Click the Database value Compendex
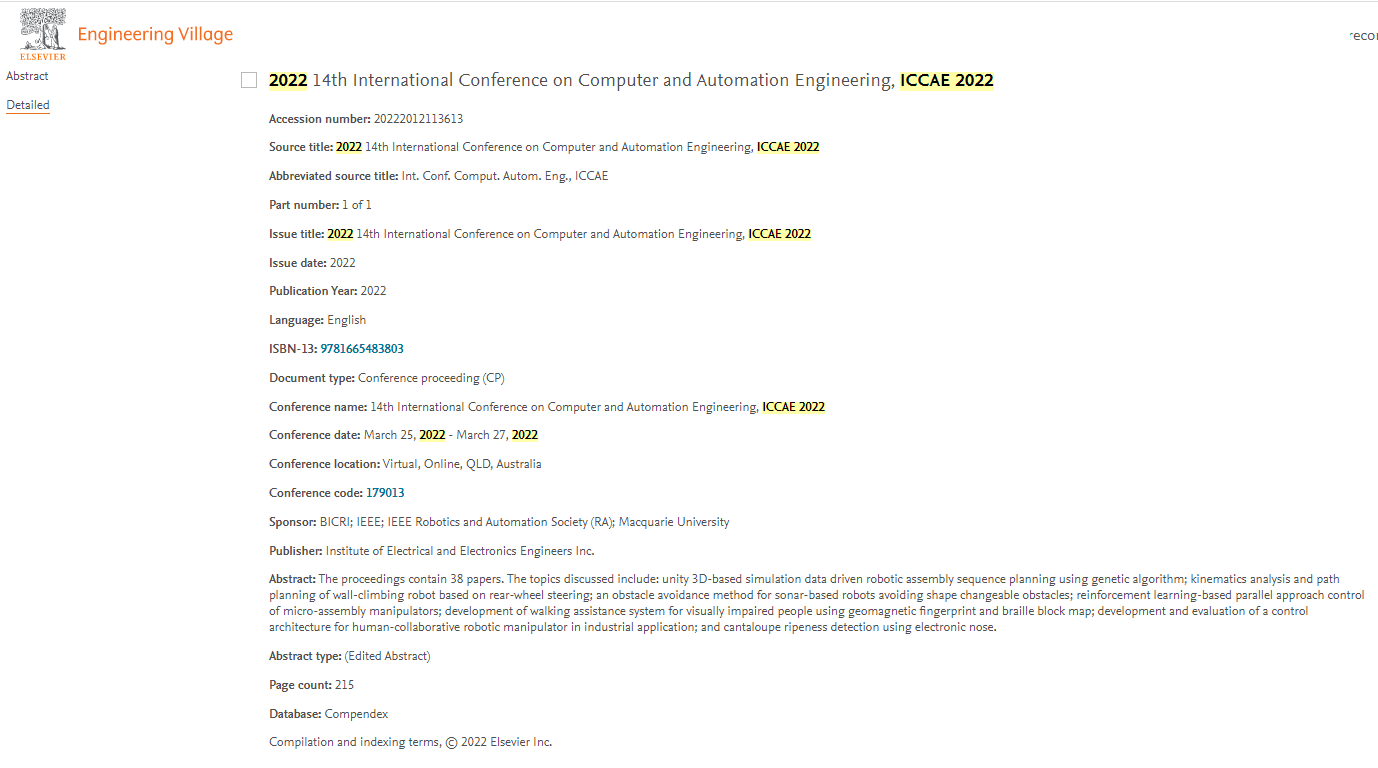This screenshot has height=768, width=1378. tap(356, 714)
